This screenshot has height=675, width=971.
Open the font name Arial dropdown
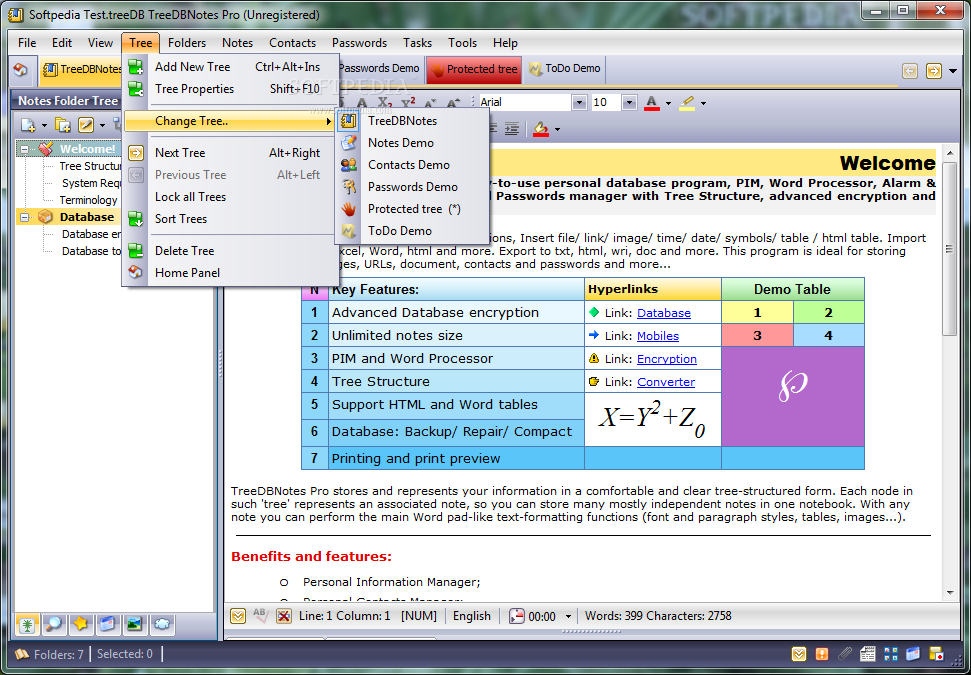(x=579, y=102)
